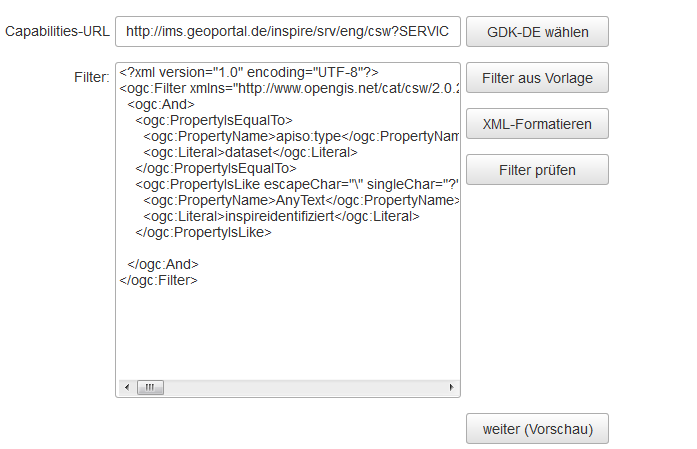Image resolution: width=697 pixels, height=449 pixels.
Task: Click the XML-Formatieren button
Action: 537,124
